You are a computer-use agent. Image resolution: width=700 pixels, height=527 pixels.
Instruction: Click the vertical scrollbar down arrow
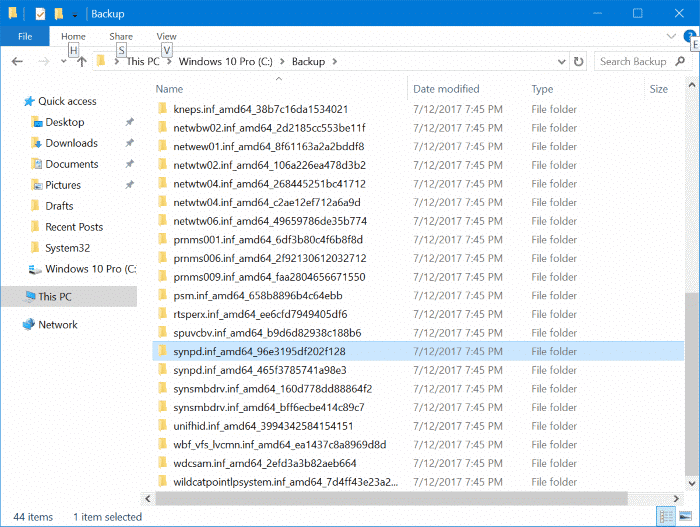click(x=692, y=483)
